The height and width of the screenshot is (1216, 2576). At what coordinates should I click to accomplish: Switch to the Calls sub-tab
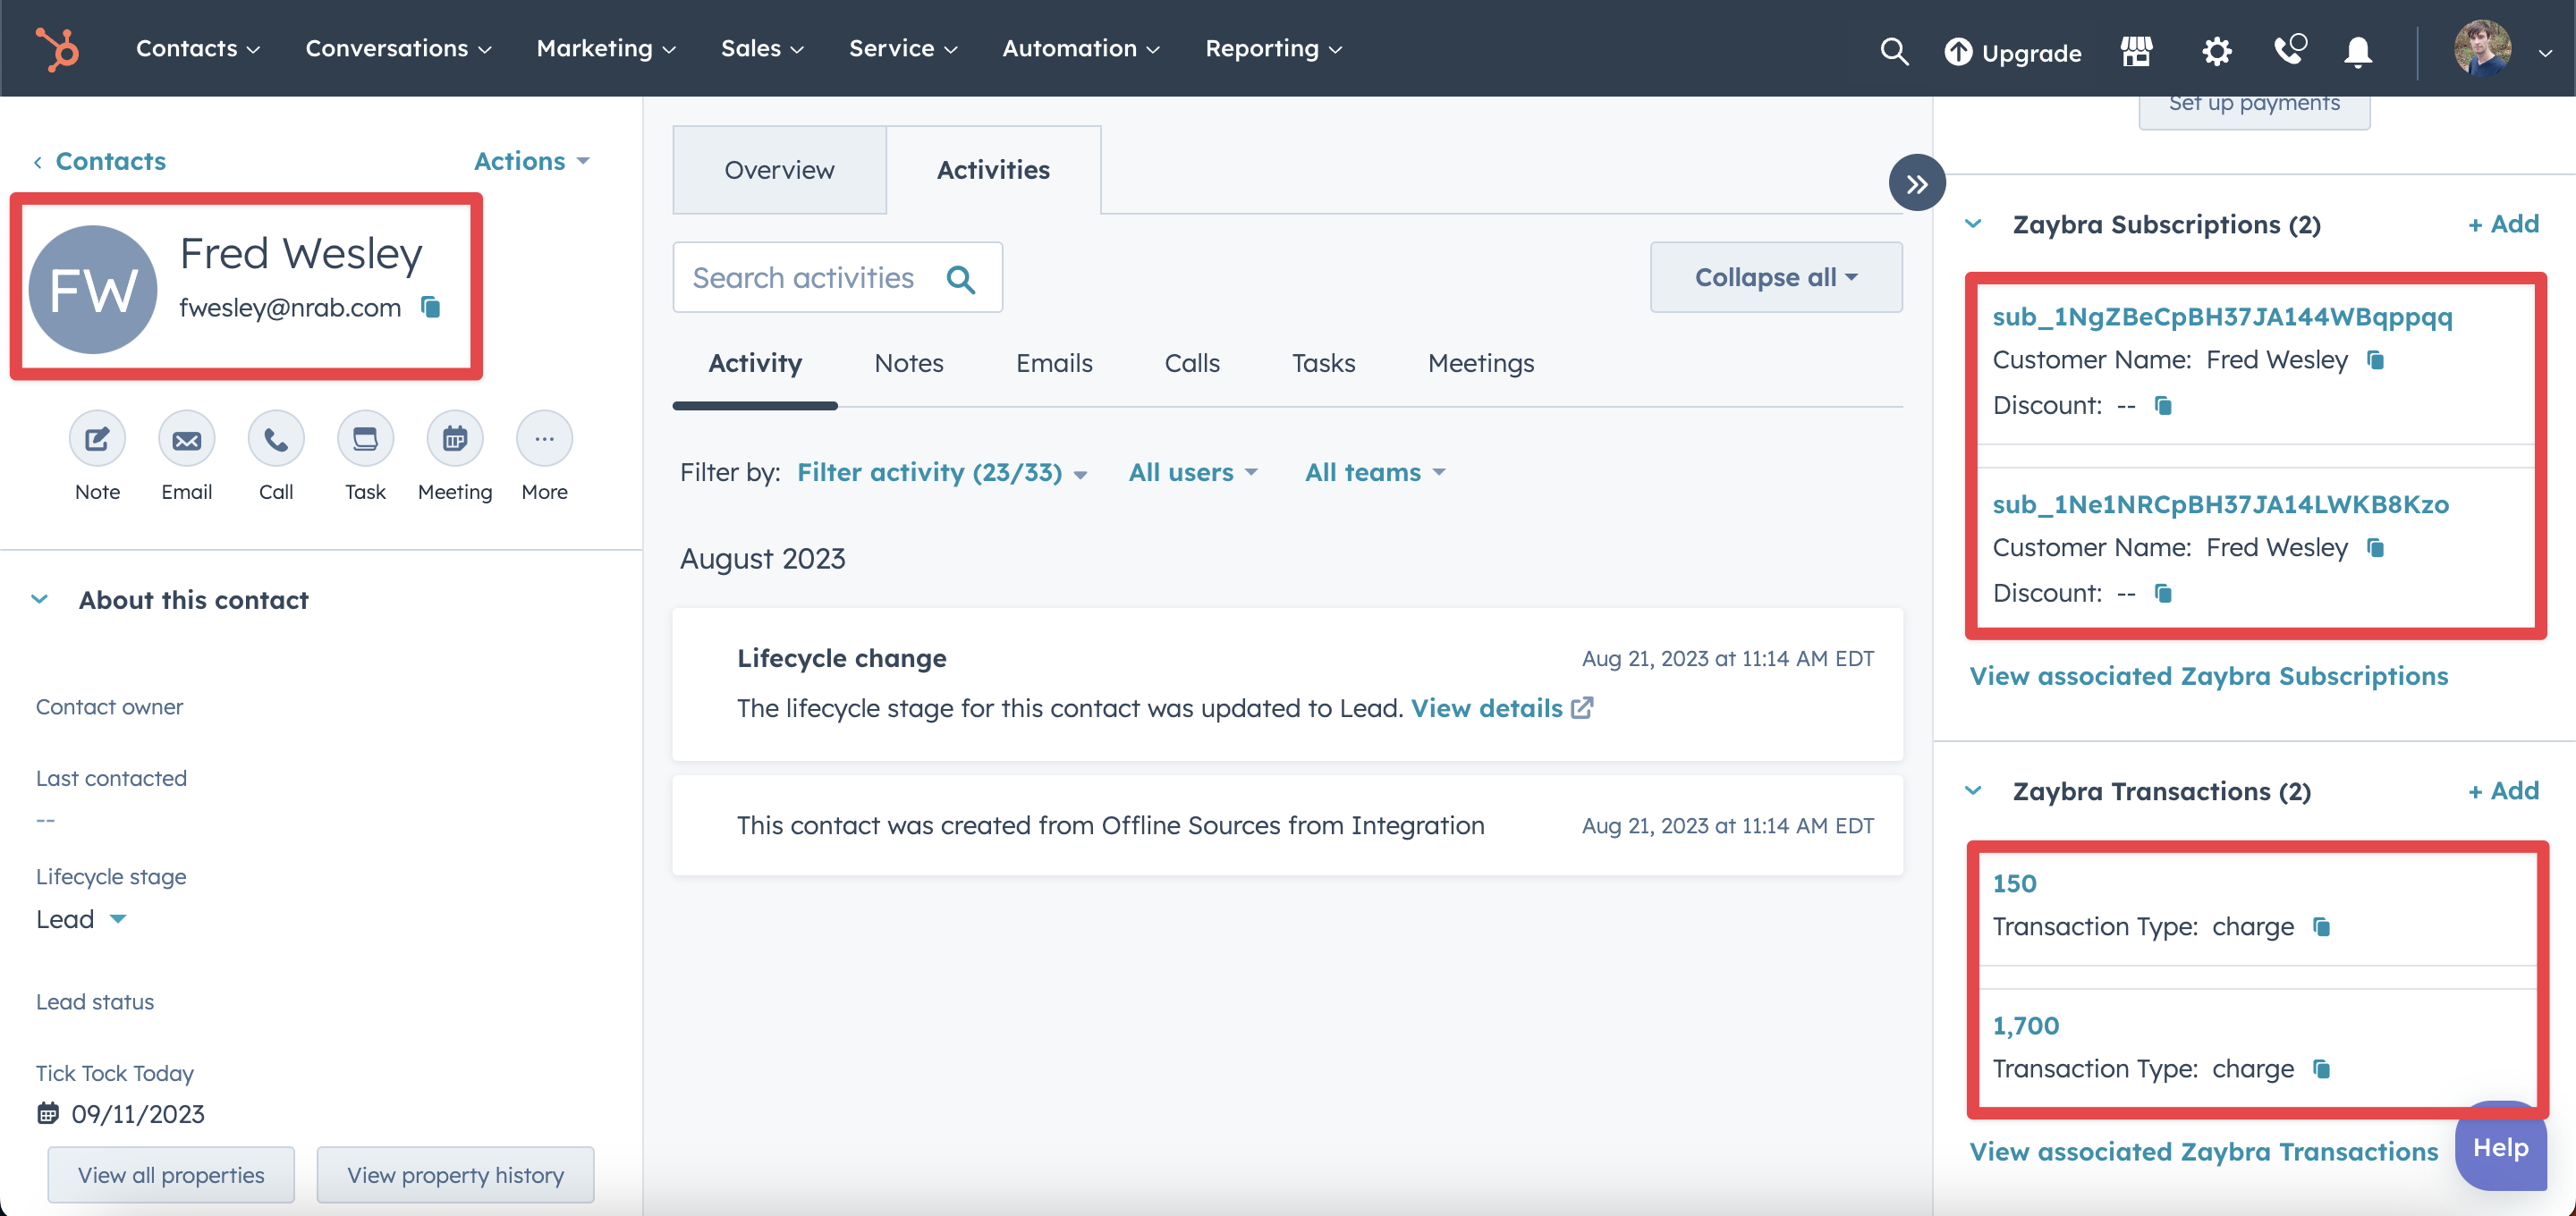tap(1192, 363)
